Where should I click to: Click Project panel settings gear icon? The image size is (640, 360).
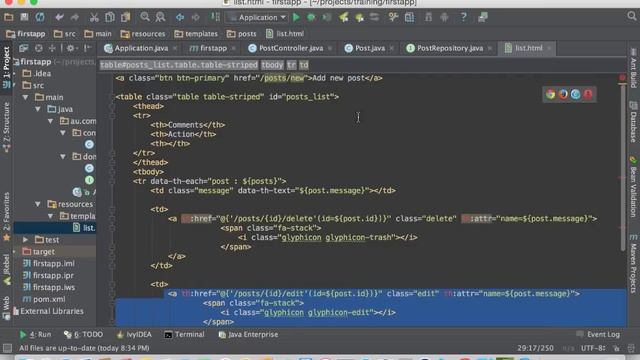(70, 48)
